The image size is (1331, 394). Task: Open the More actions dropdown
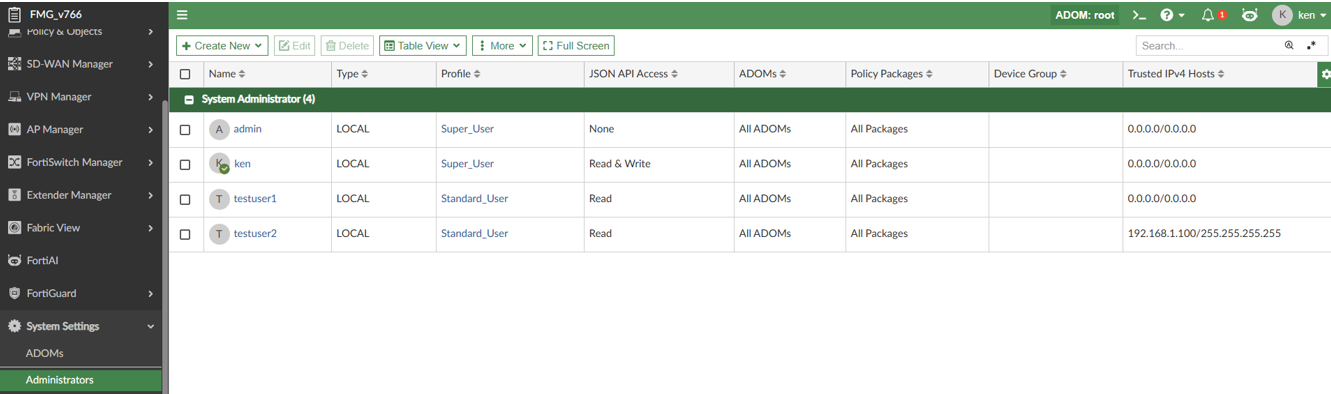pyautogui.click(x=502, y=46)
